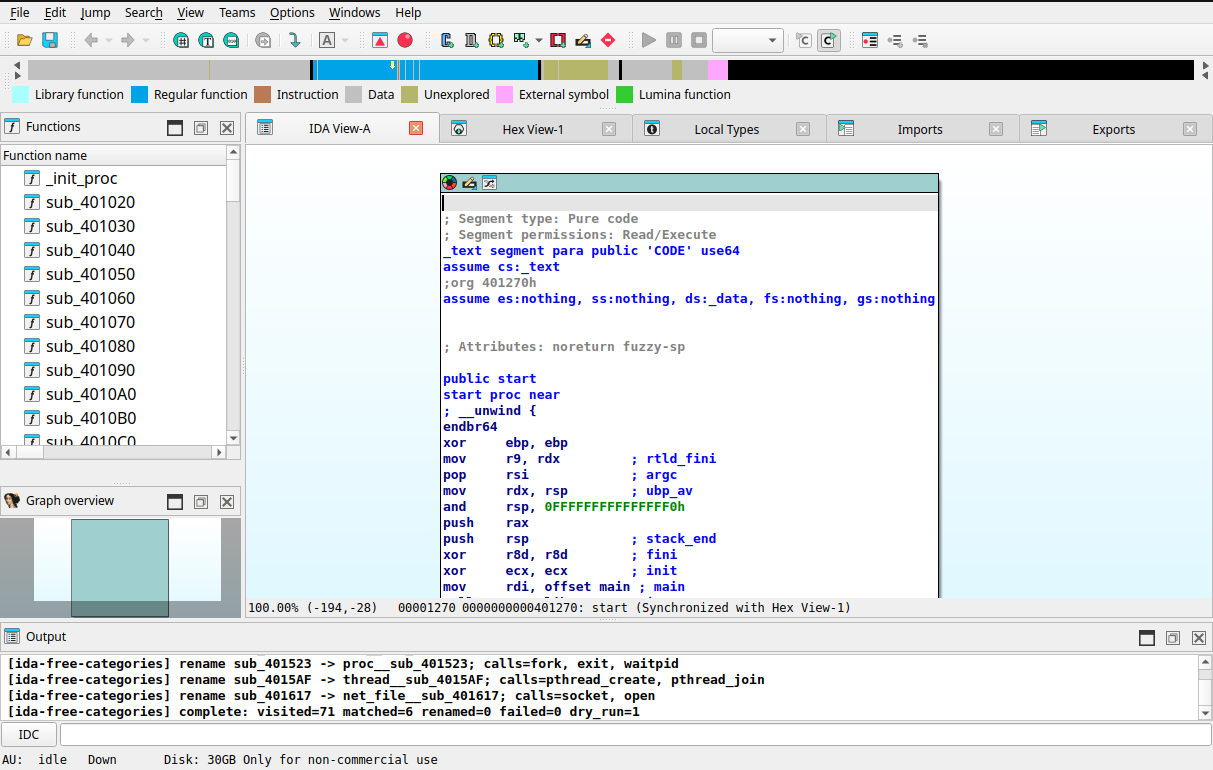This screenshot has height=770, width=1213.
Task: Click Output panel scroll-up arrow
Action: point(1205,662)
